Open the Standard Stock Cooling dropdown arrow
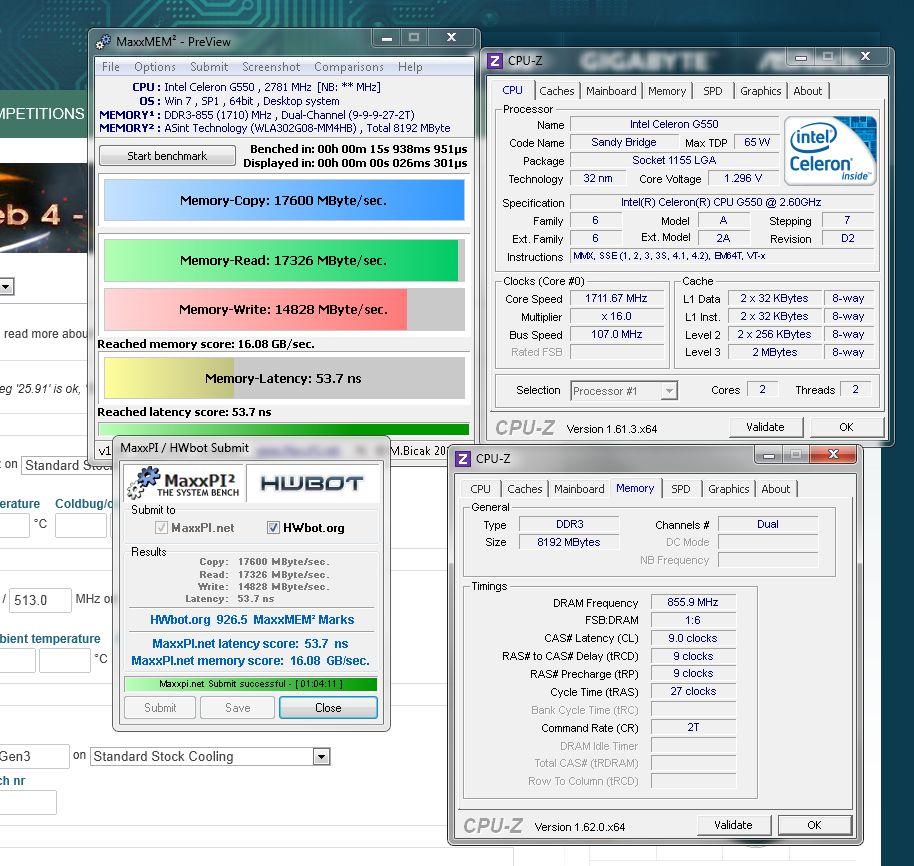Image resolution: width=914 pixels, height=866 pixels. [321, 757]
